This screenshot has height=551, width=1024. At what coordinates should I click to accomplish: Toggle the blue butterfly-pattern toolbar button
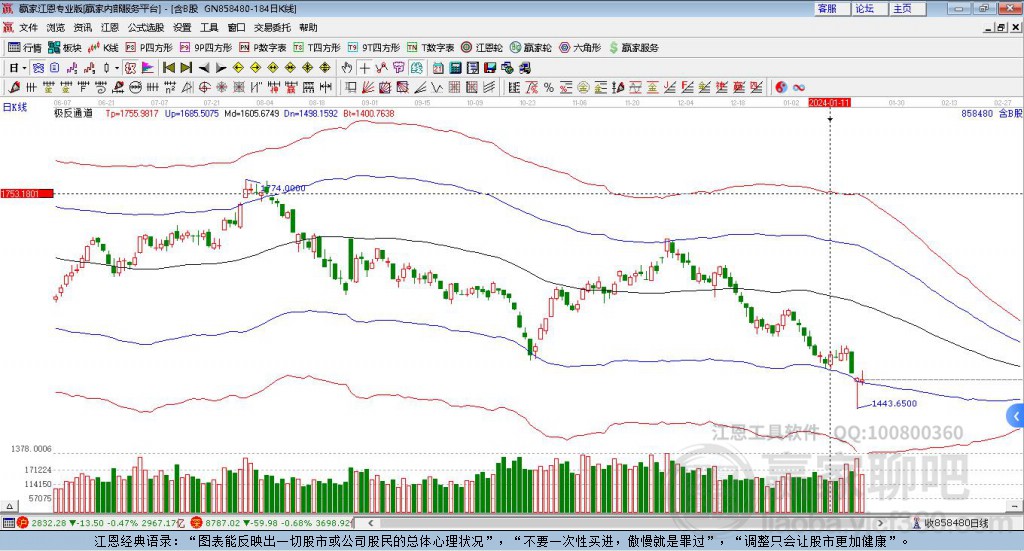[39, 68]
